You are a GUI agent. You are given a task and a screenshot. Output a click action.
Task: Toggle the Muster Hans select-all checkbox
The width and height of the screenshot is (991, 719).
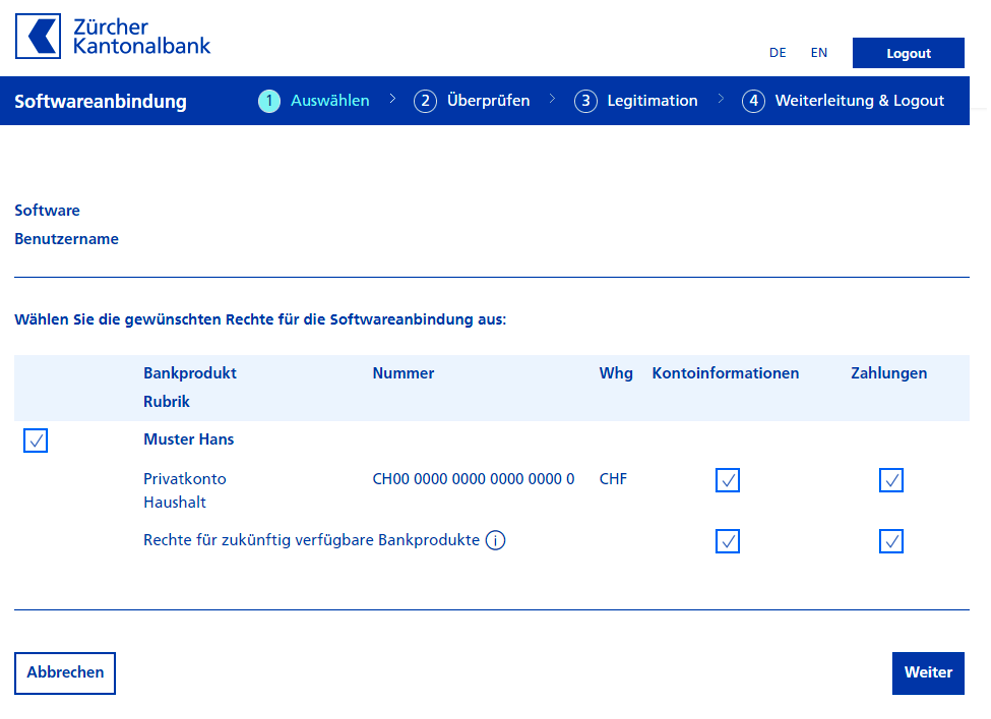tap(35, 440)
